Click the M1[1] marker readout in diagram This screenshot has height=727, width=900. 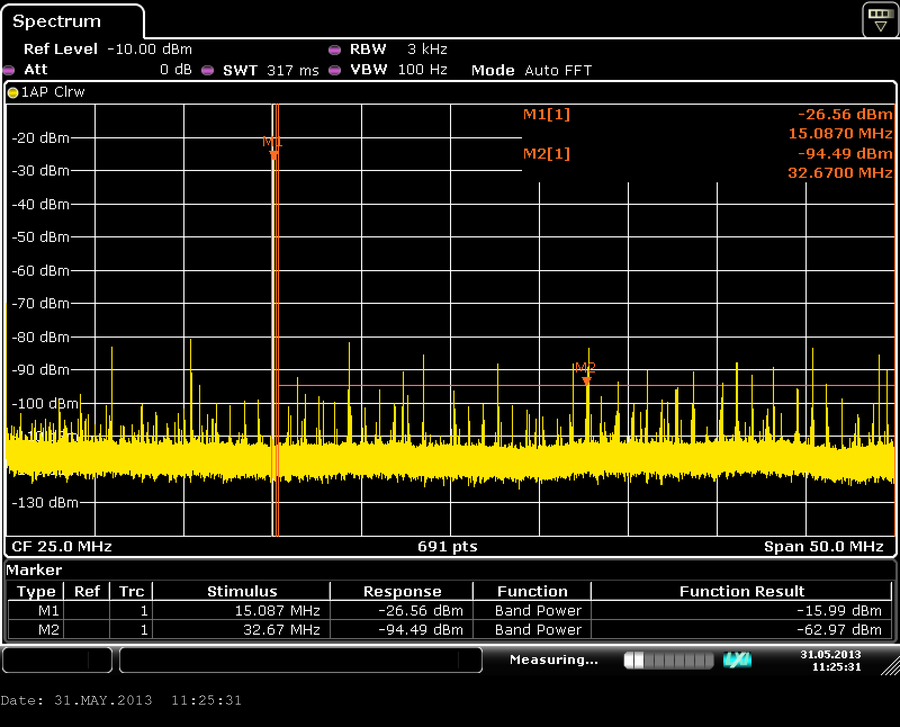click(x=546, y=114)
